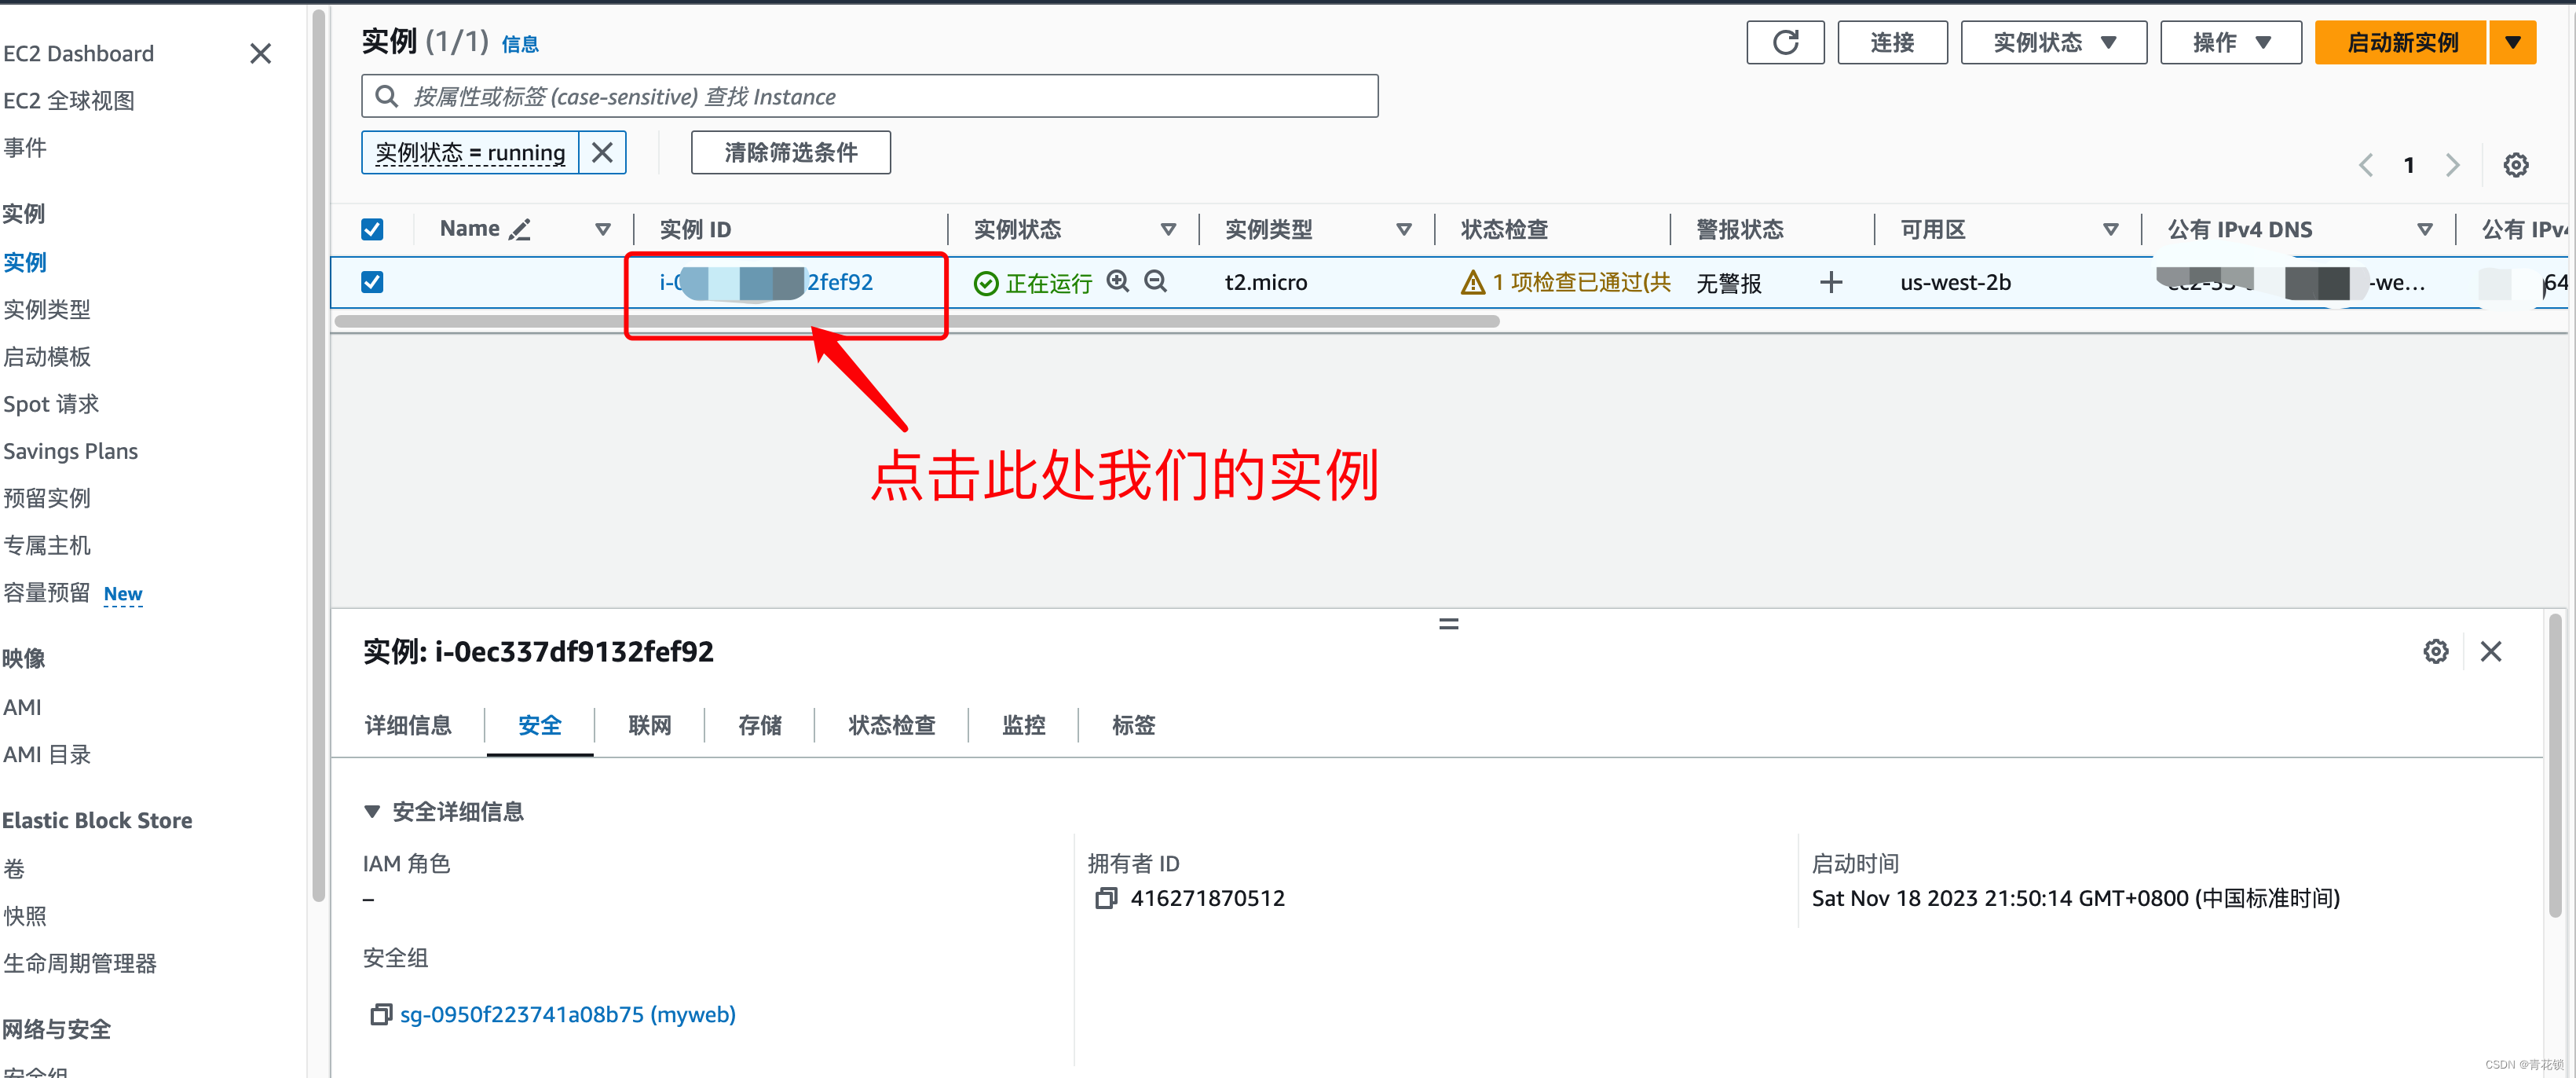Open Savings Plans in the sidebar

pyautogui.click(x=70, y=451)
